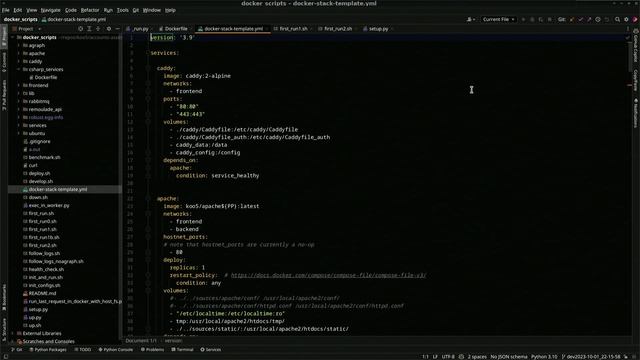
Task: Collapse the docker_scripts root folder
Action: pyautogui.click(x=13, y=38)
